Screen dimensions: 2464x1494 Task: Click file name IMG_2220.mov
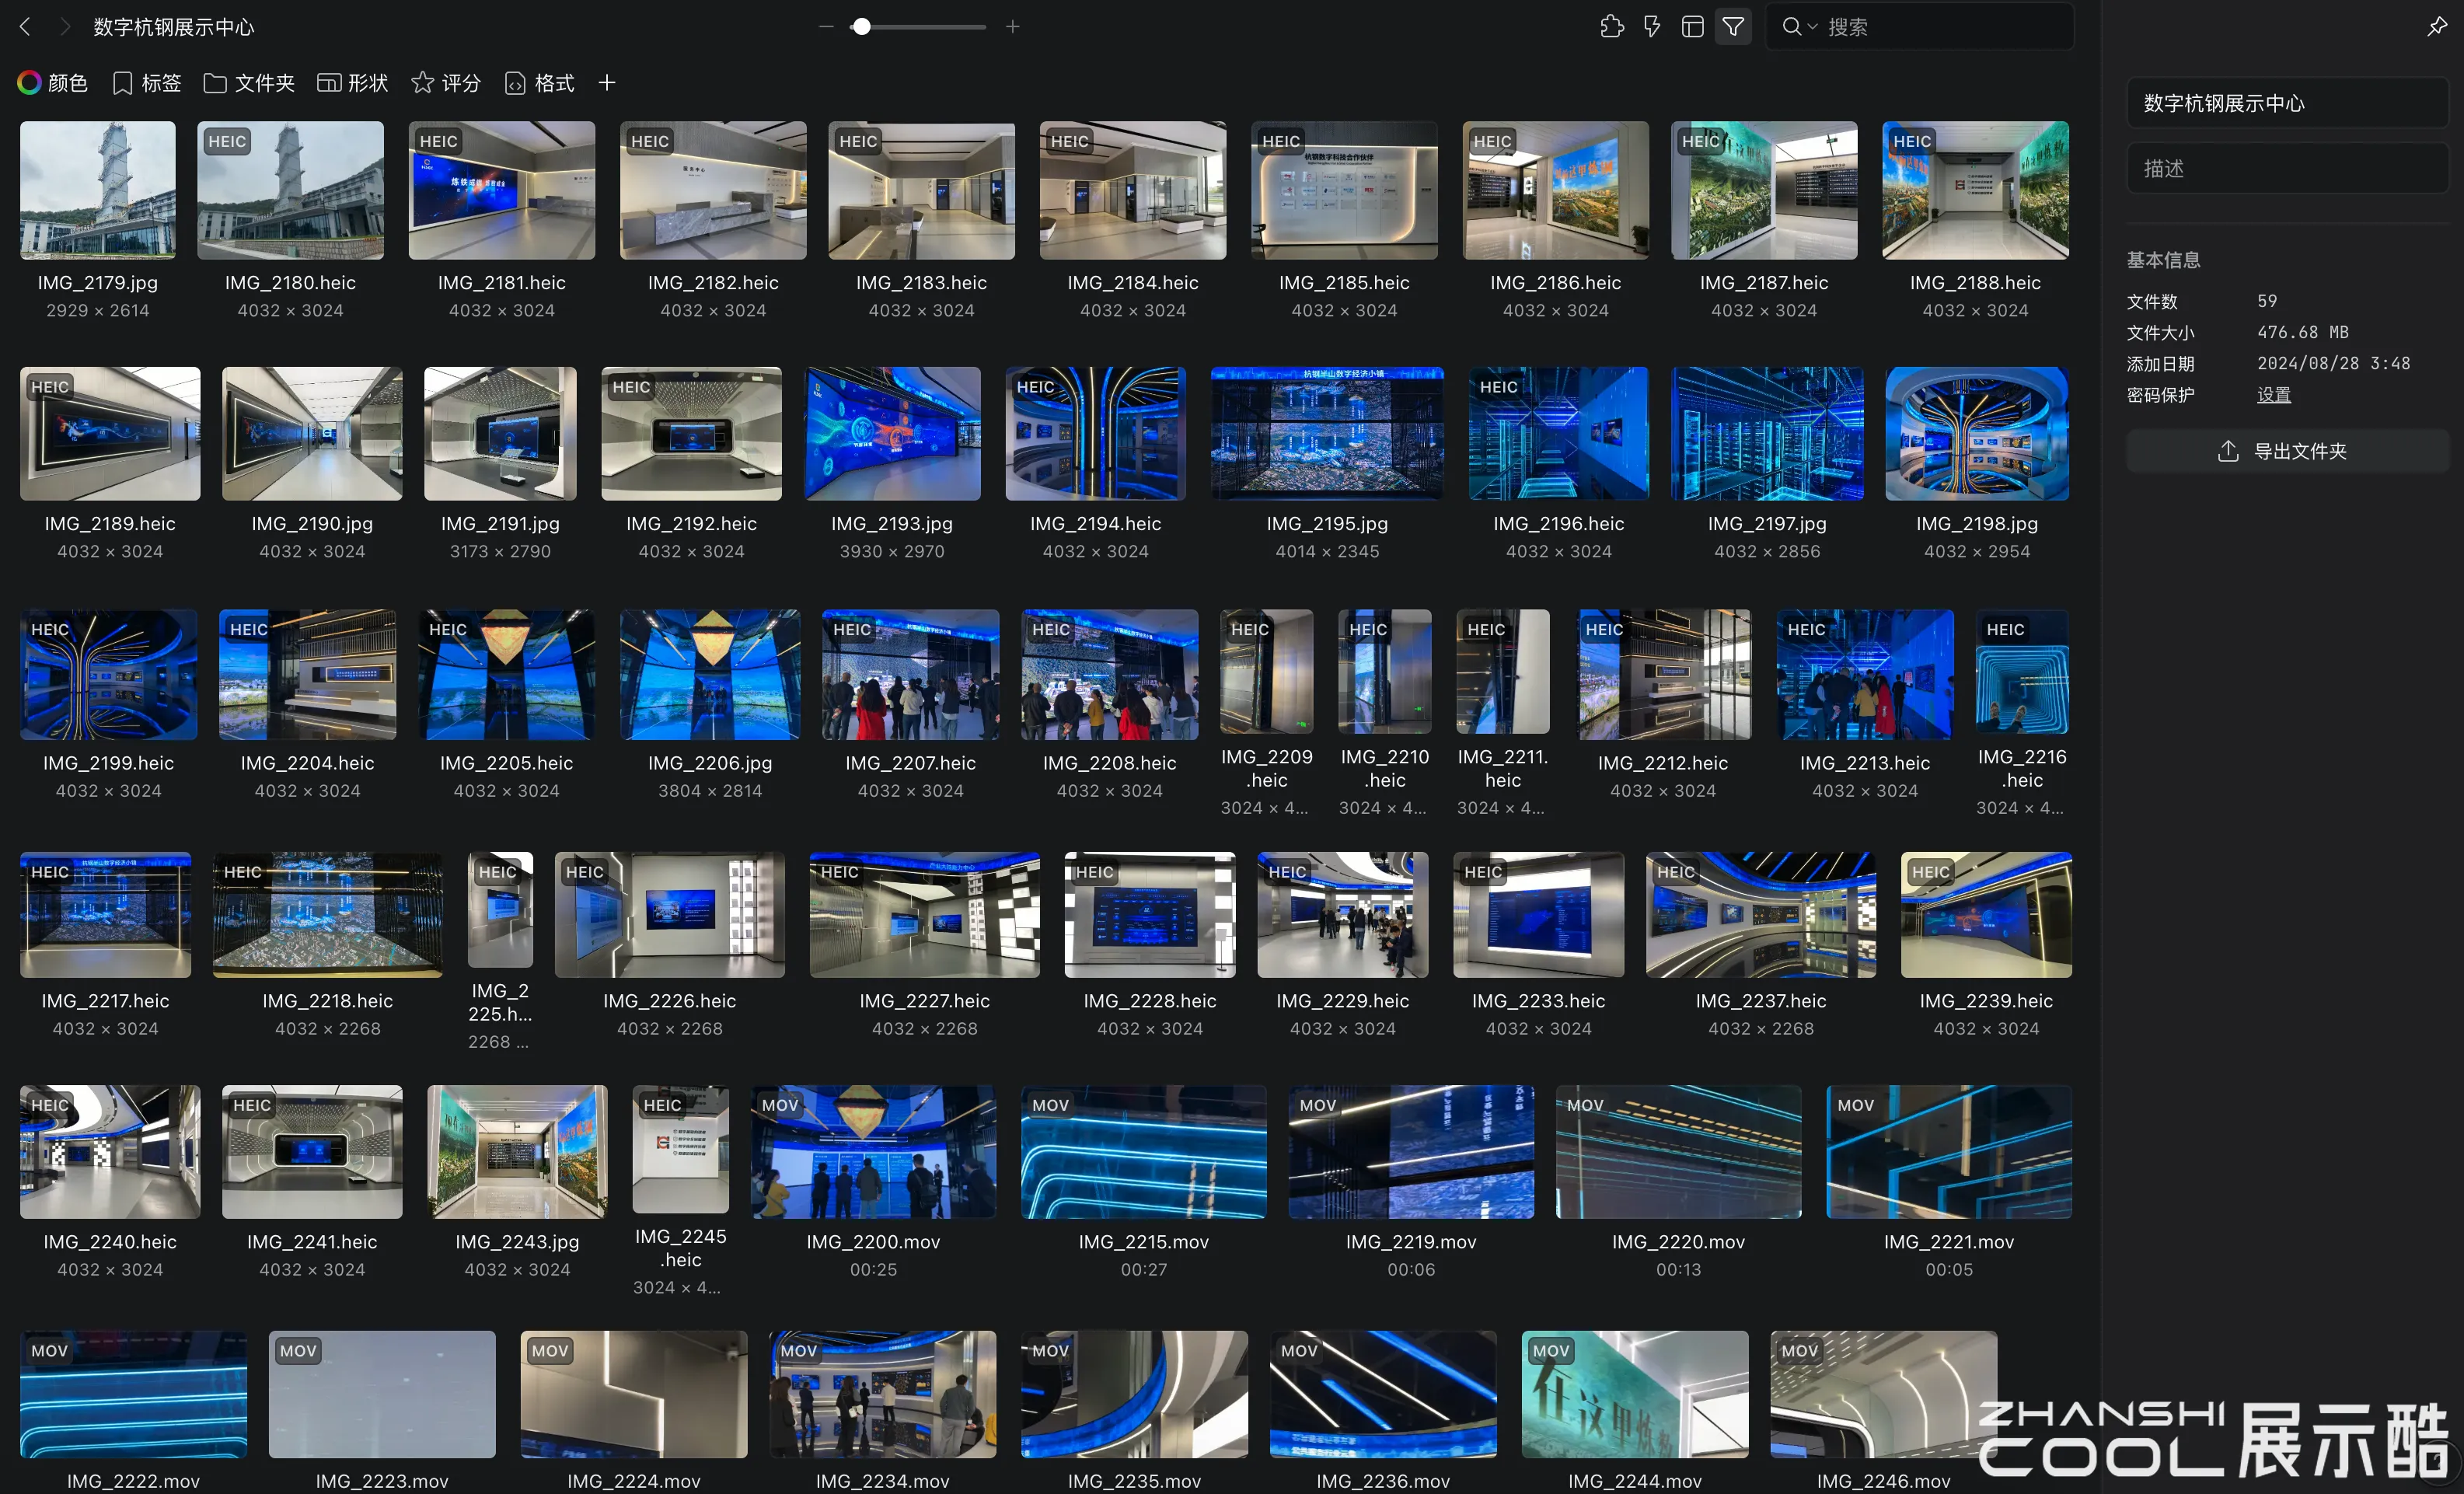tap(1678, 1242)
